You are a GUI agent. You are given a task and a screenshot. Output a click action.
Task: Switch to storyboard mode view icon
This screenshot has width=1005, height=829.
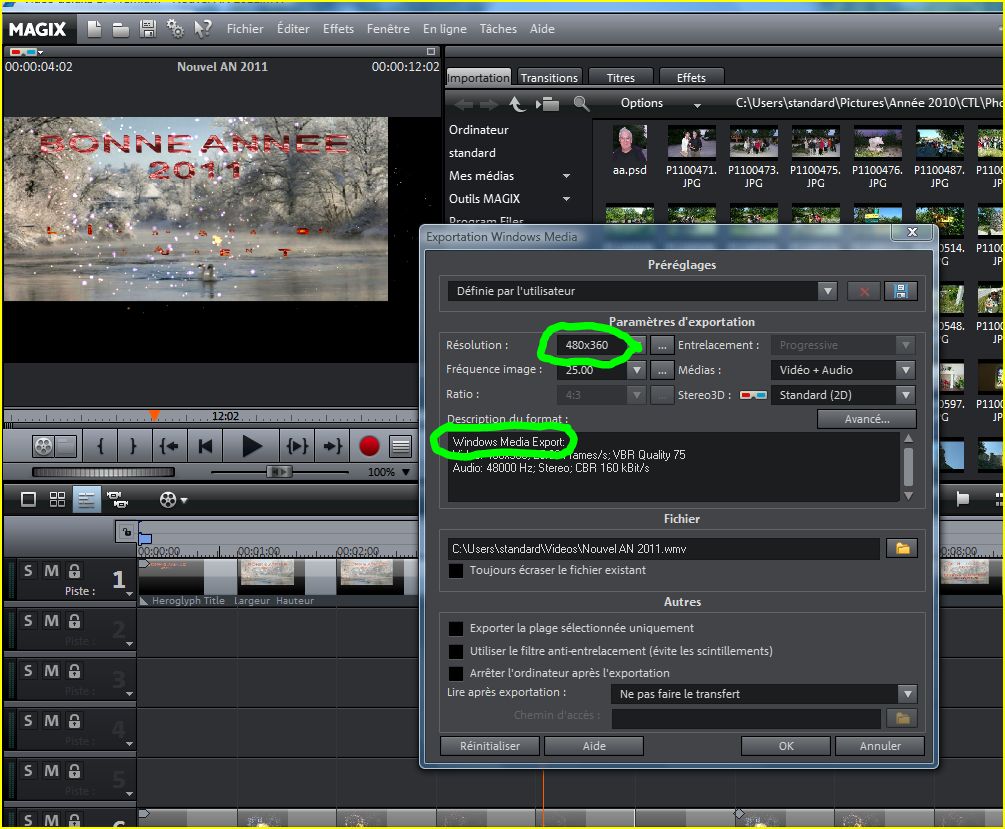28,499
